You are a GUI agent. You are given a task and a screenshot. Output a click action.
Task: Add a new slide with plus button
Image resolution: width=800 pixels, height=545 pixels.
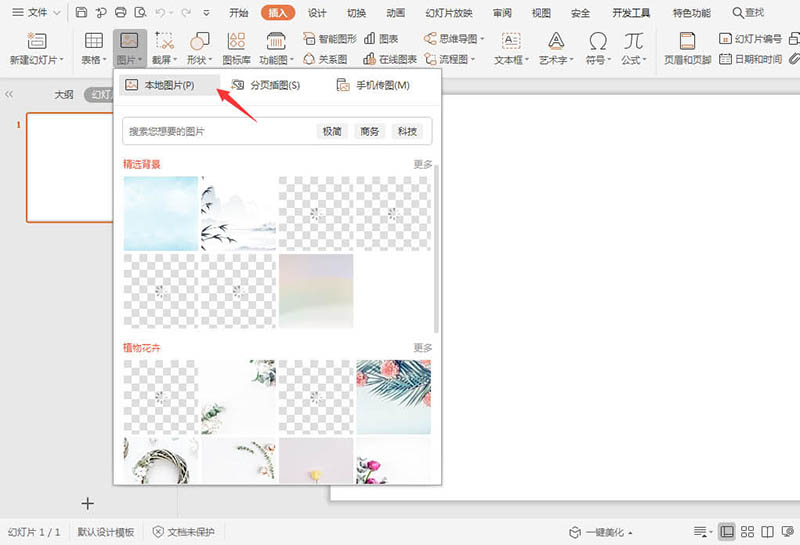(88, 504)
